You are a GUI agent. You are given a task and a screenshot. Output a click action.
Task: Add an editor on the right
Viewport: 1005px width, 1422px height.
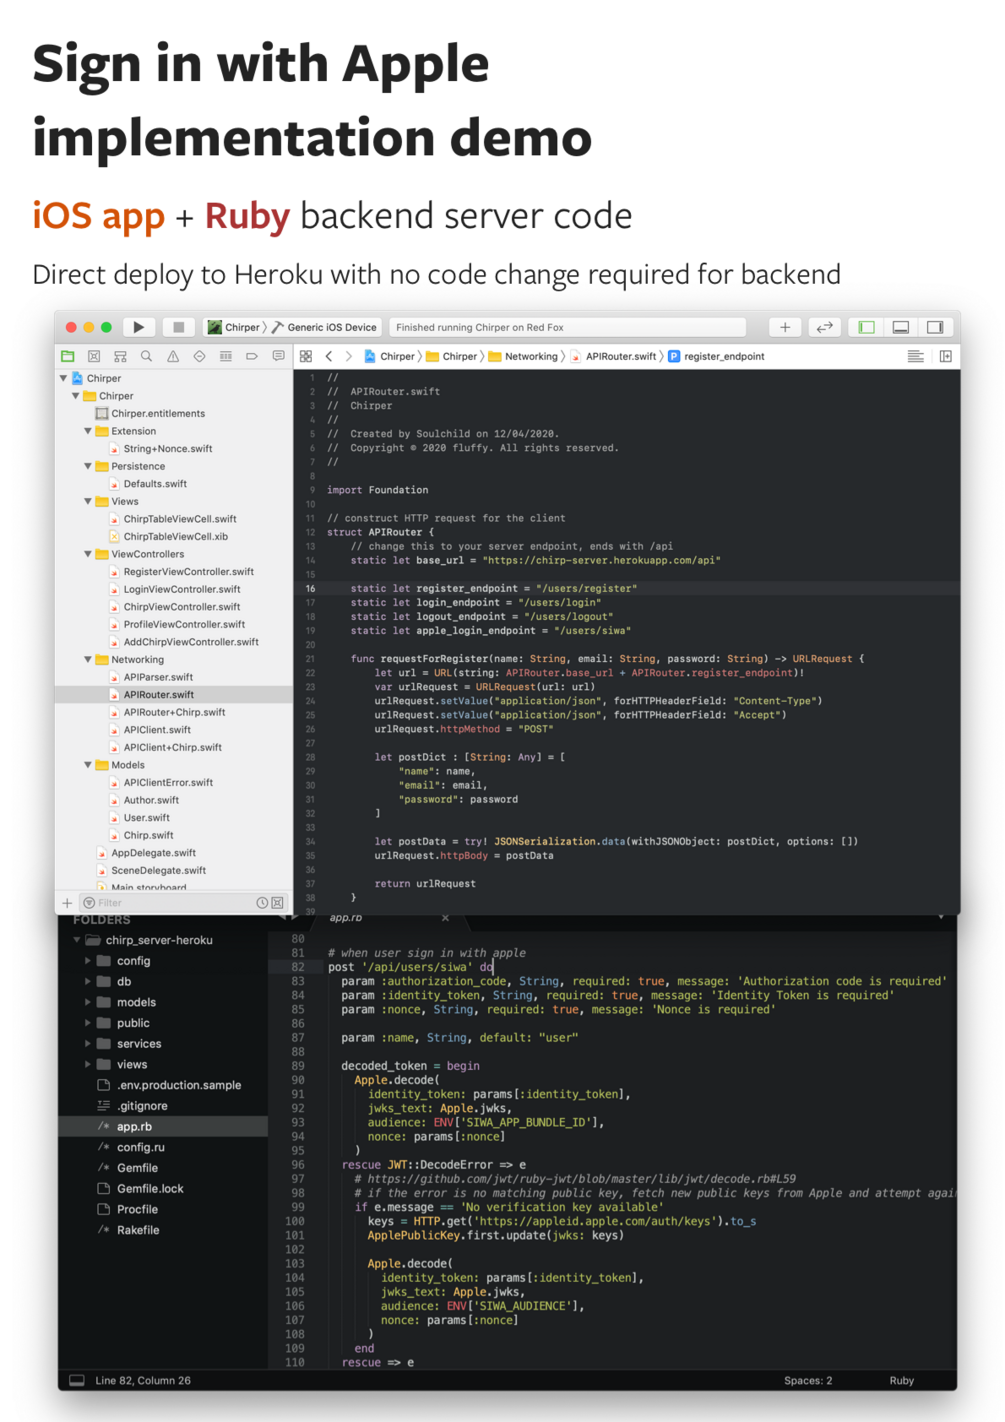[945, 356]
